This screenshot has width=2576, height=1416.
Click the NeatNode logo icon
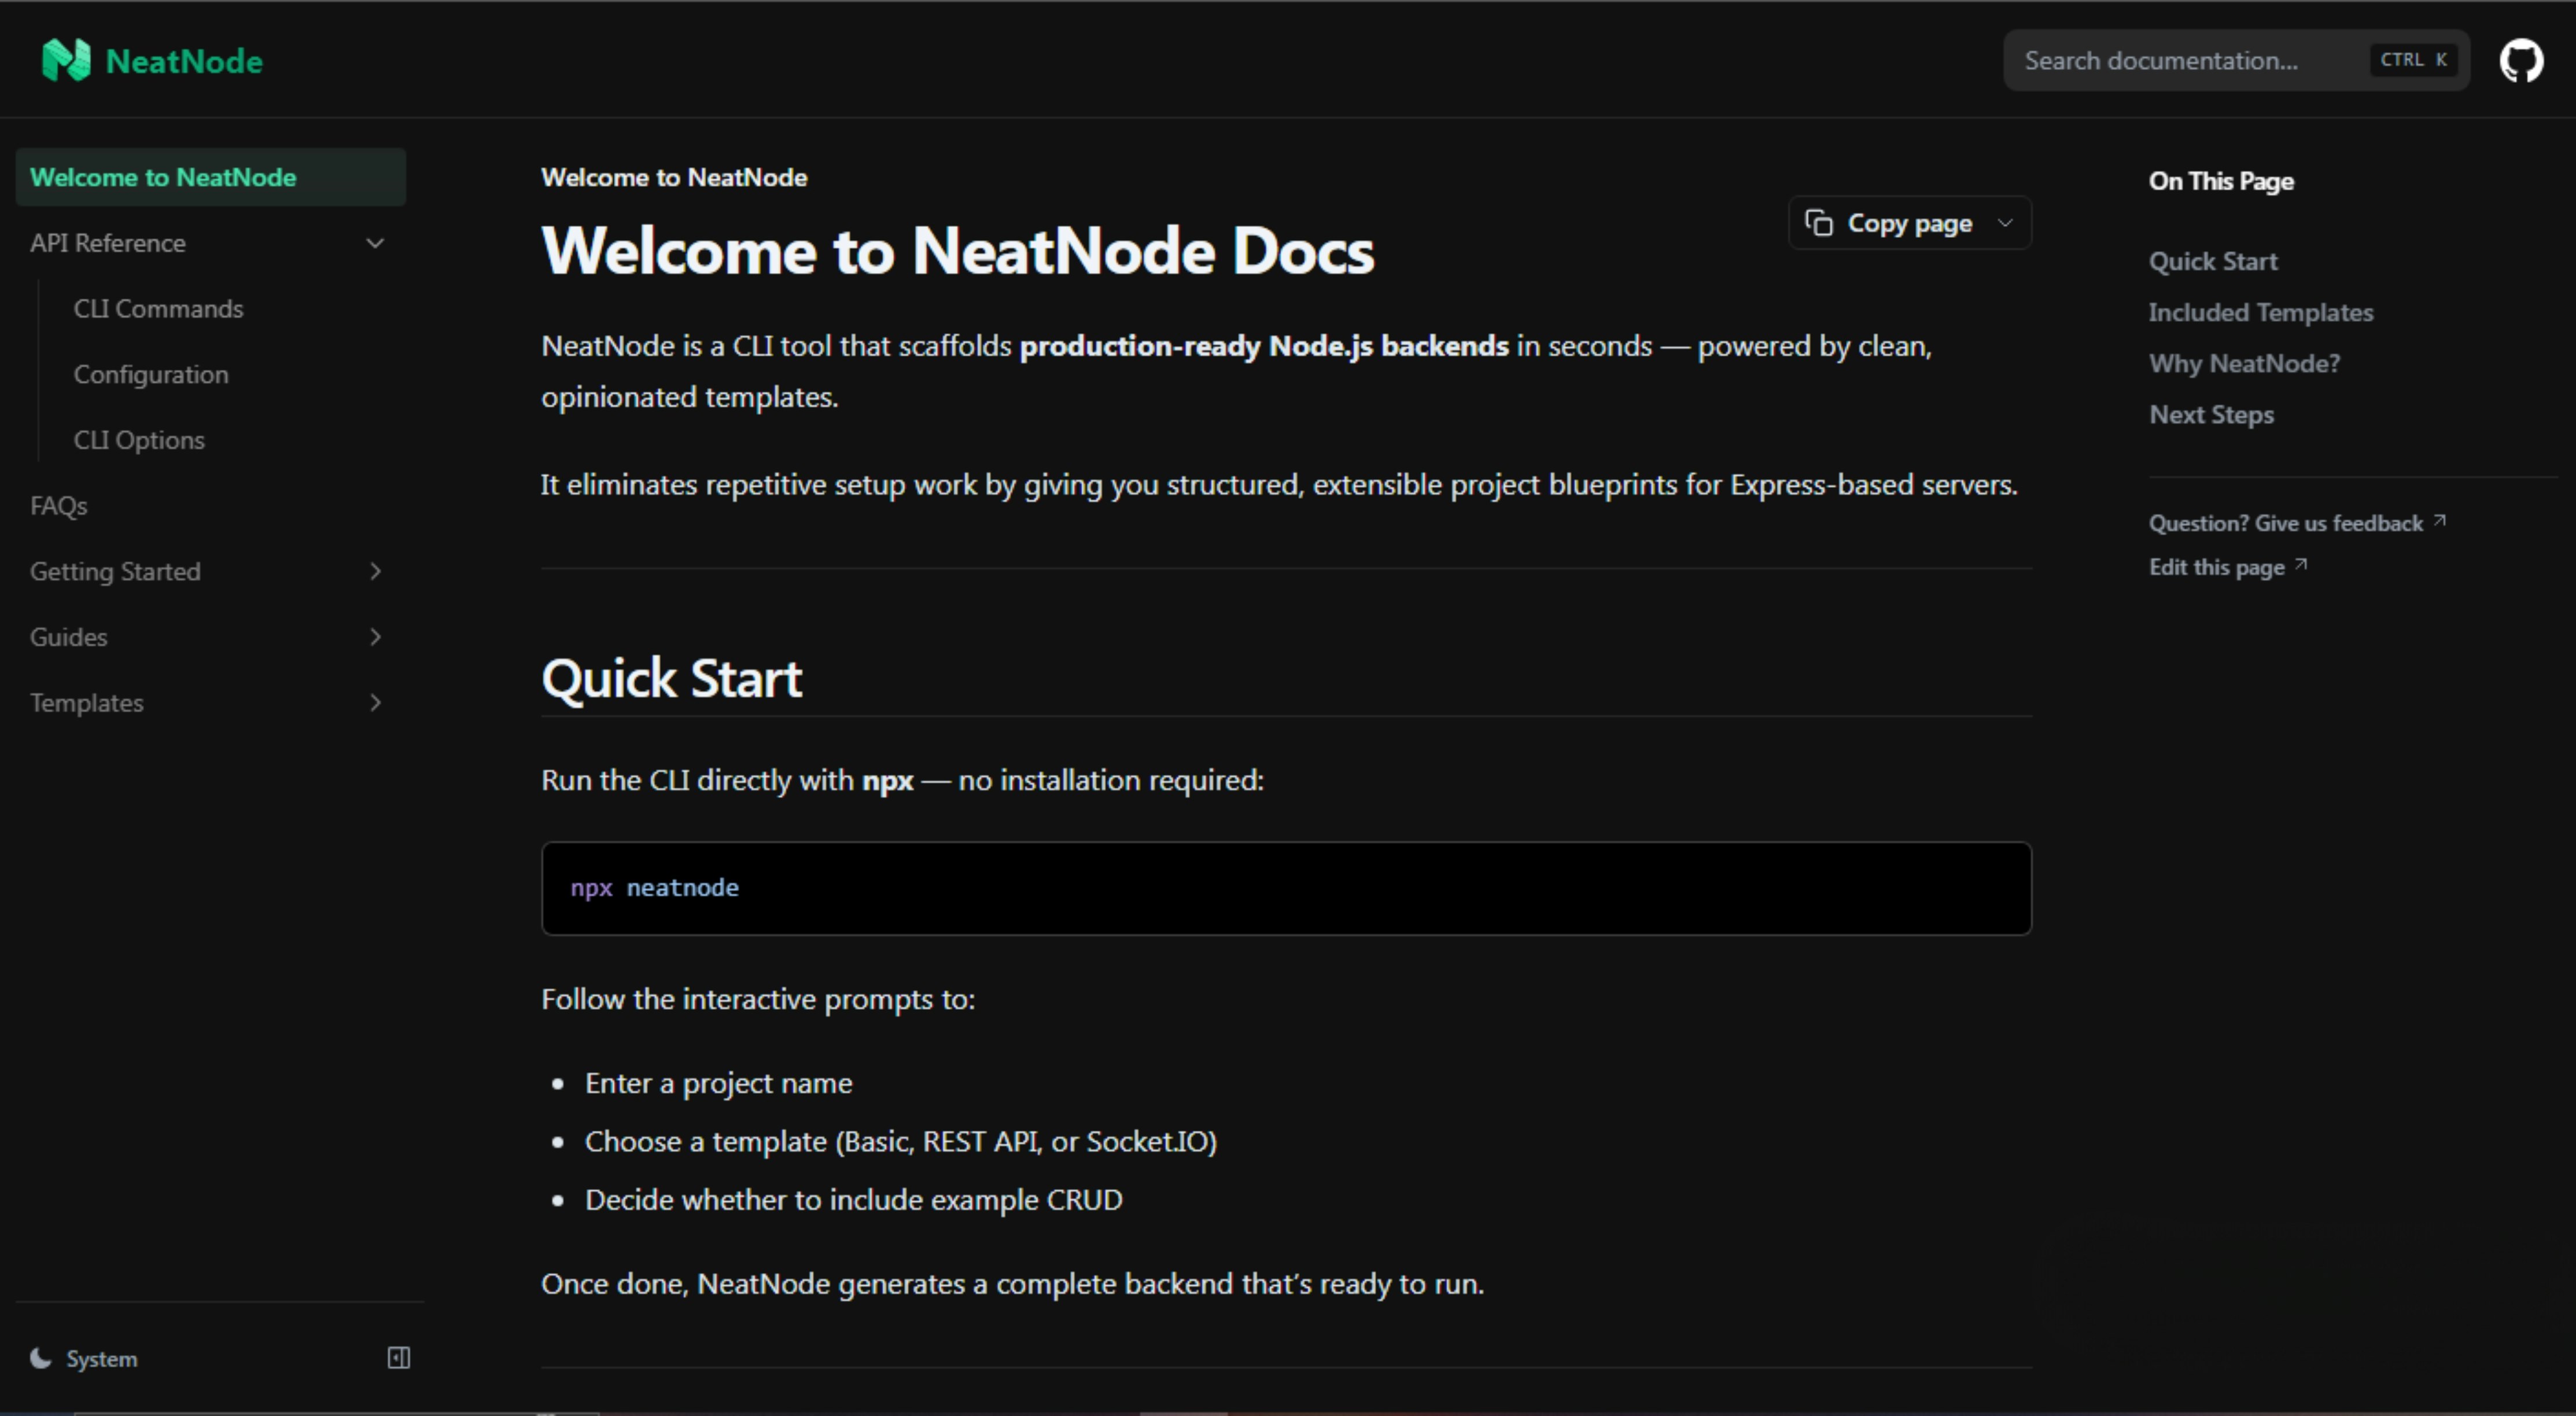(66, 60)
